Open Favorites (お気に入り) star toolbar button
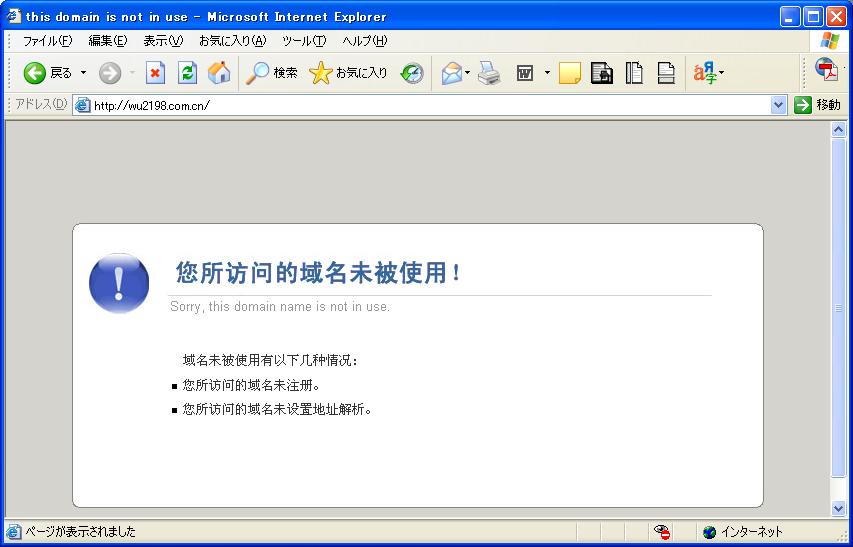Screen dimensions: 853x547 tap(348, 73)
